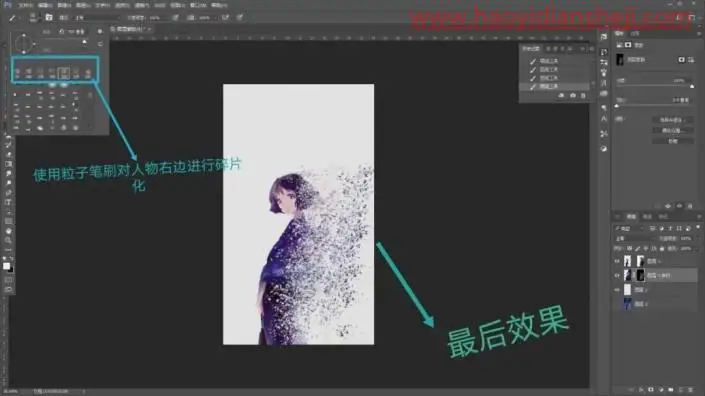
Task: Click mask Density slider handle
Action: (692, 86)
